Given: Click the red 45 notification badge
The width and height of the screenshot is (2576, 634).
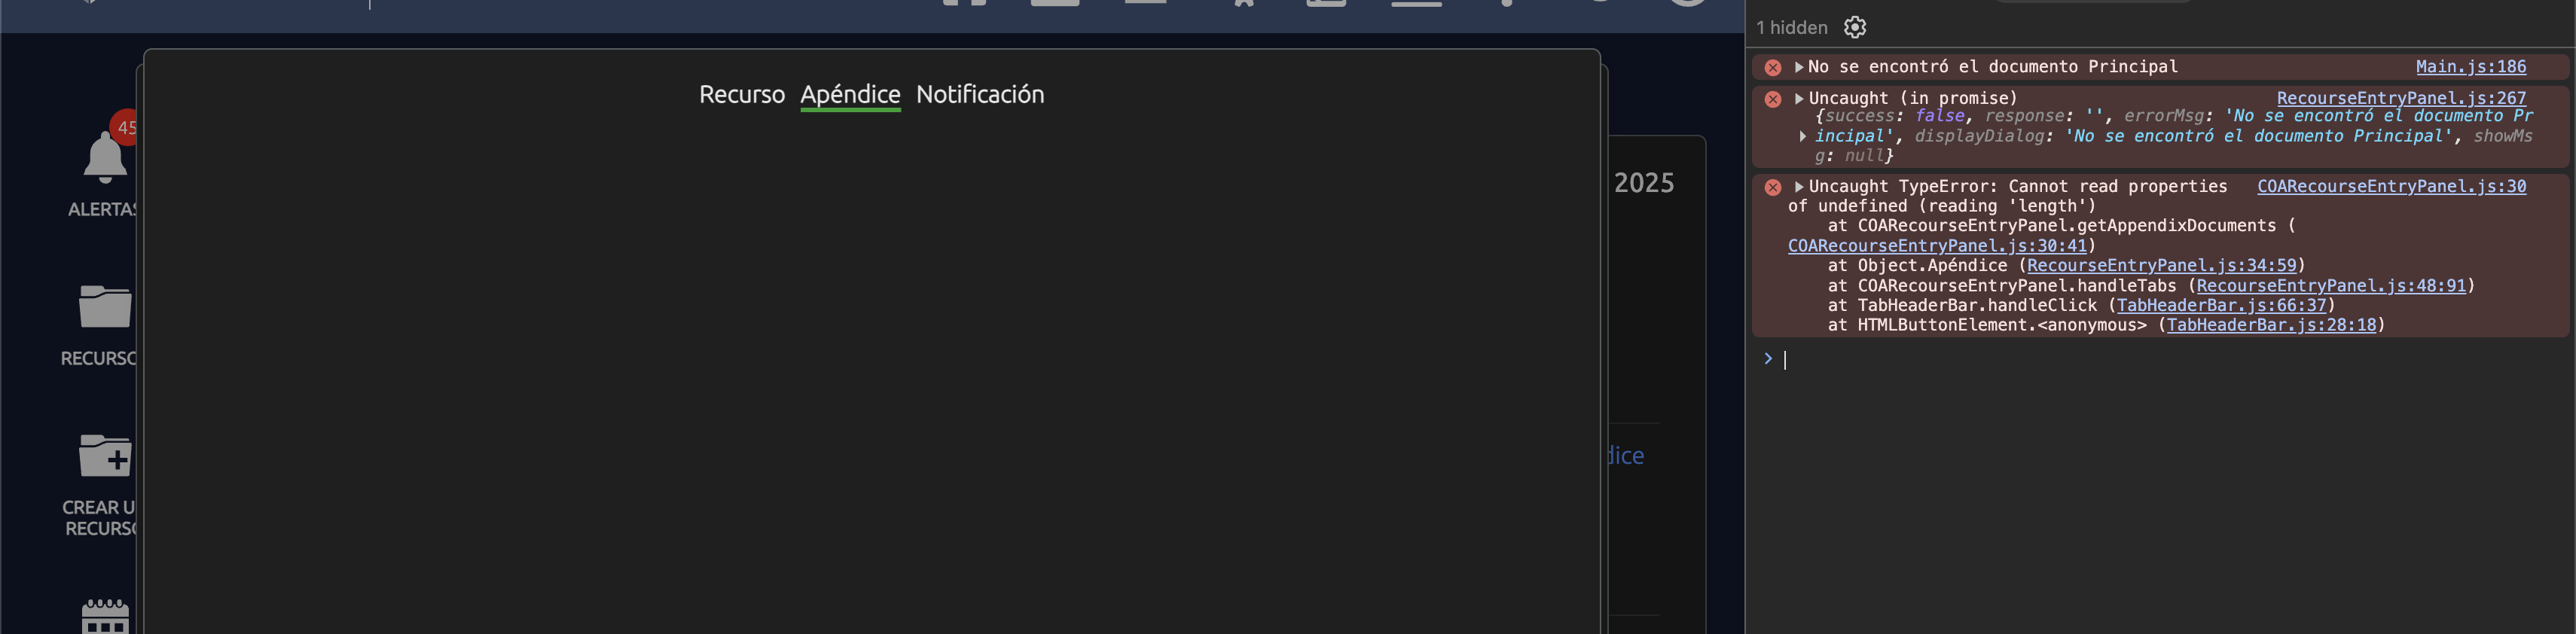Looking at the screenshot, I should [125, 127].
